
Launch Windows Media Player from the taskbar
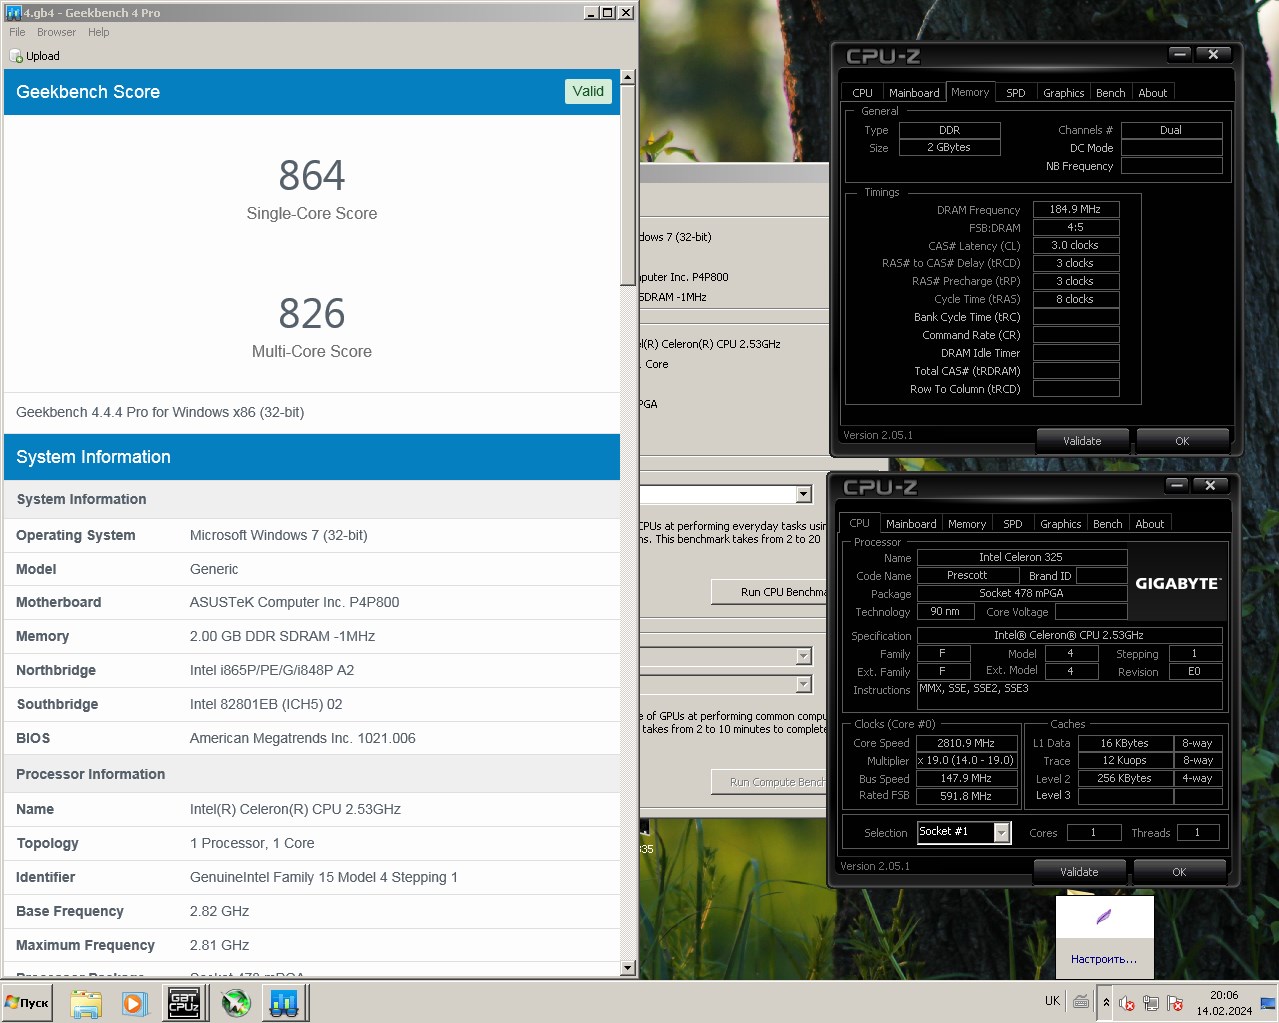coord(135,1002)
